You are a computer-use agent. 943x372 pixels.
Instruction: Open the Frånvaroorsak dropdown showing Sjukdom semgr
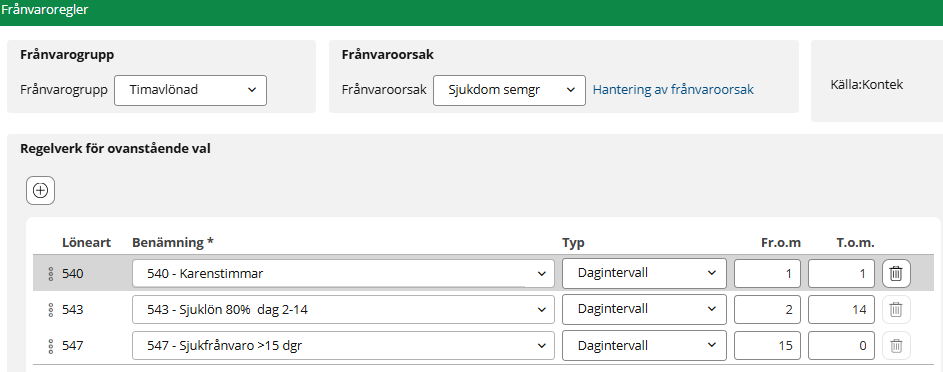point(509,90)
